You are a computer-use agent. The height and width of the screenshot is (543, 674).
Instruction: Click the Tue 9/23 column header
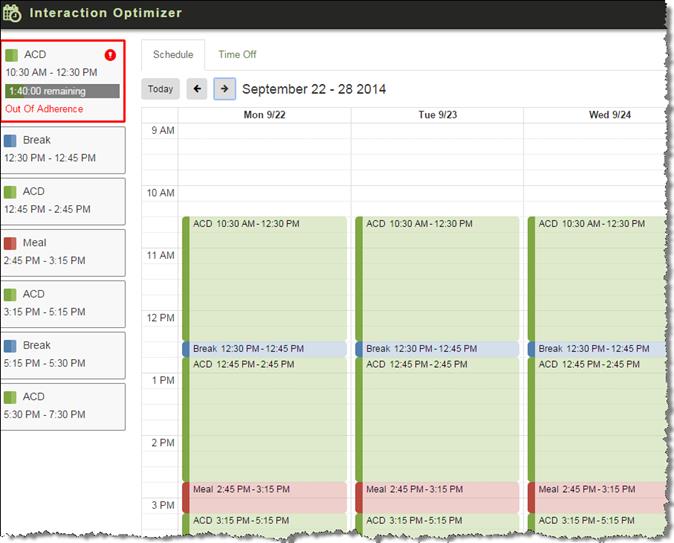pyautogui.click(x=437, y=115)
